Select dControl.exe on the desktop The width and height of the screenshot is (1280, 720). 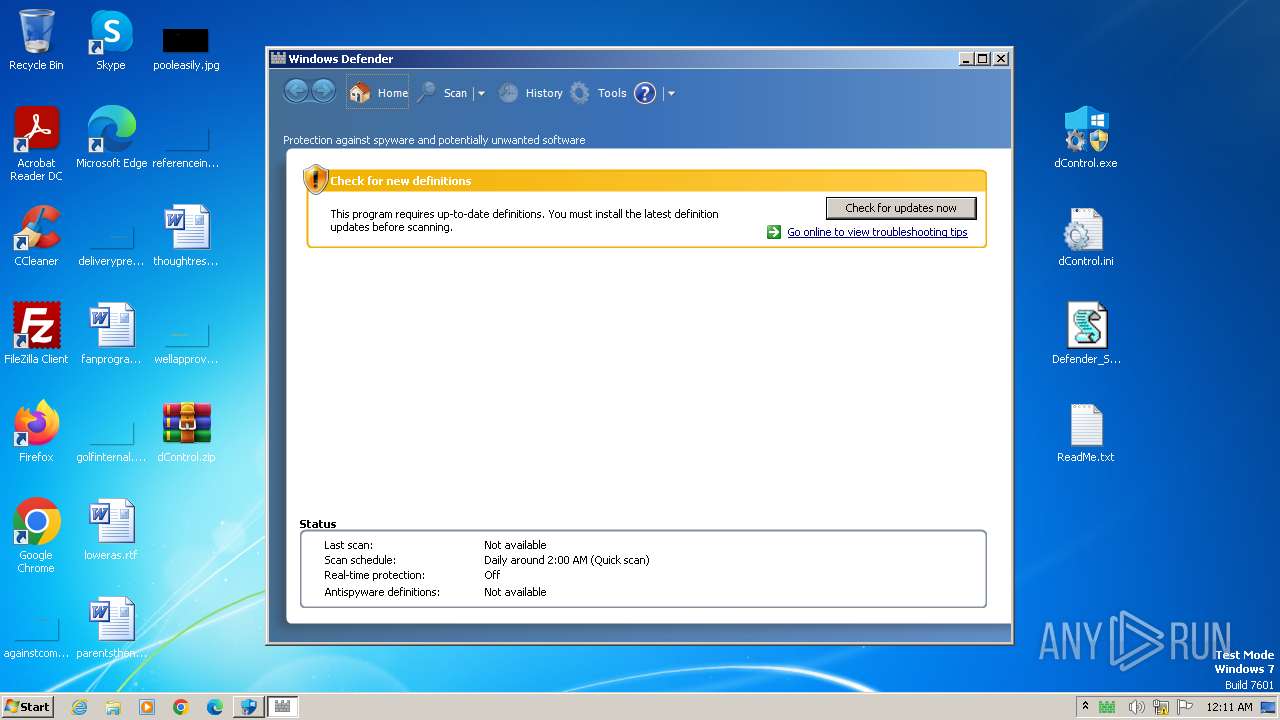tap(1086, 138)
